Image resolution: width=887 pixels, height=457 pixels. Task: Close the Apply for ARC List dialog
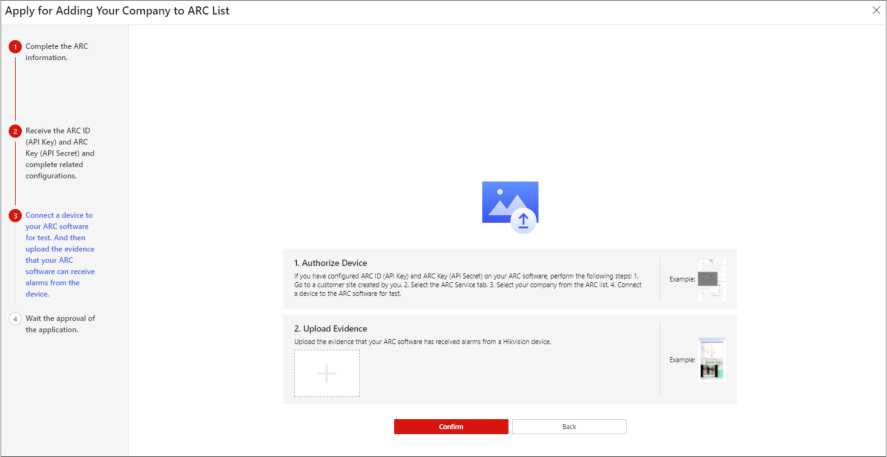point(876,9)
